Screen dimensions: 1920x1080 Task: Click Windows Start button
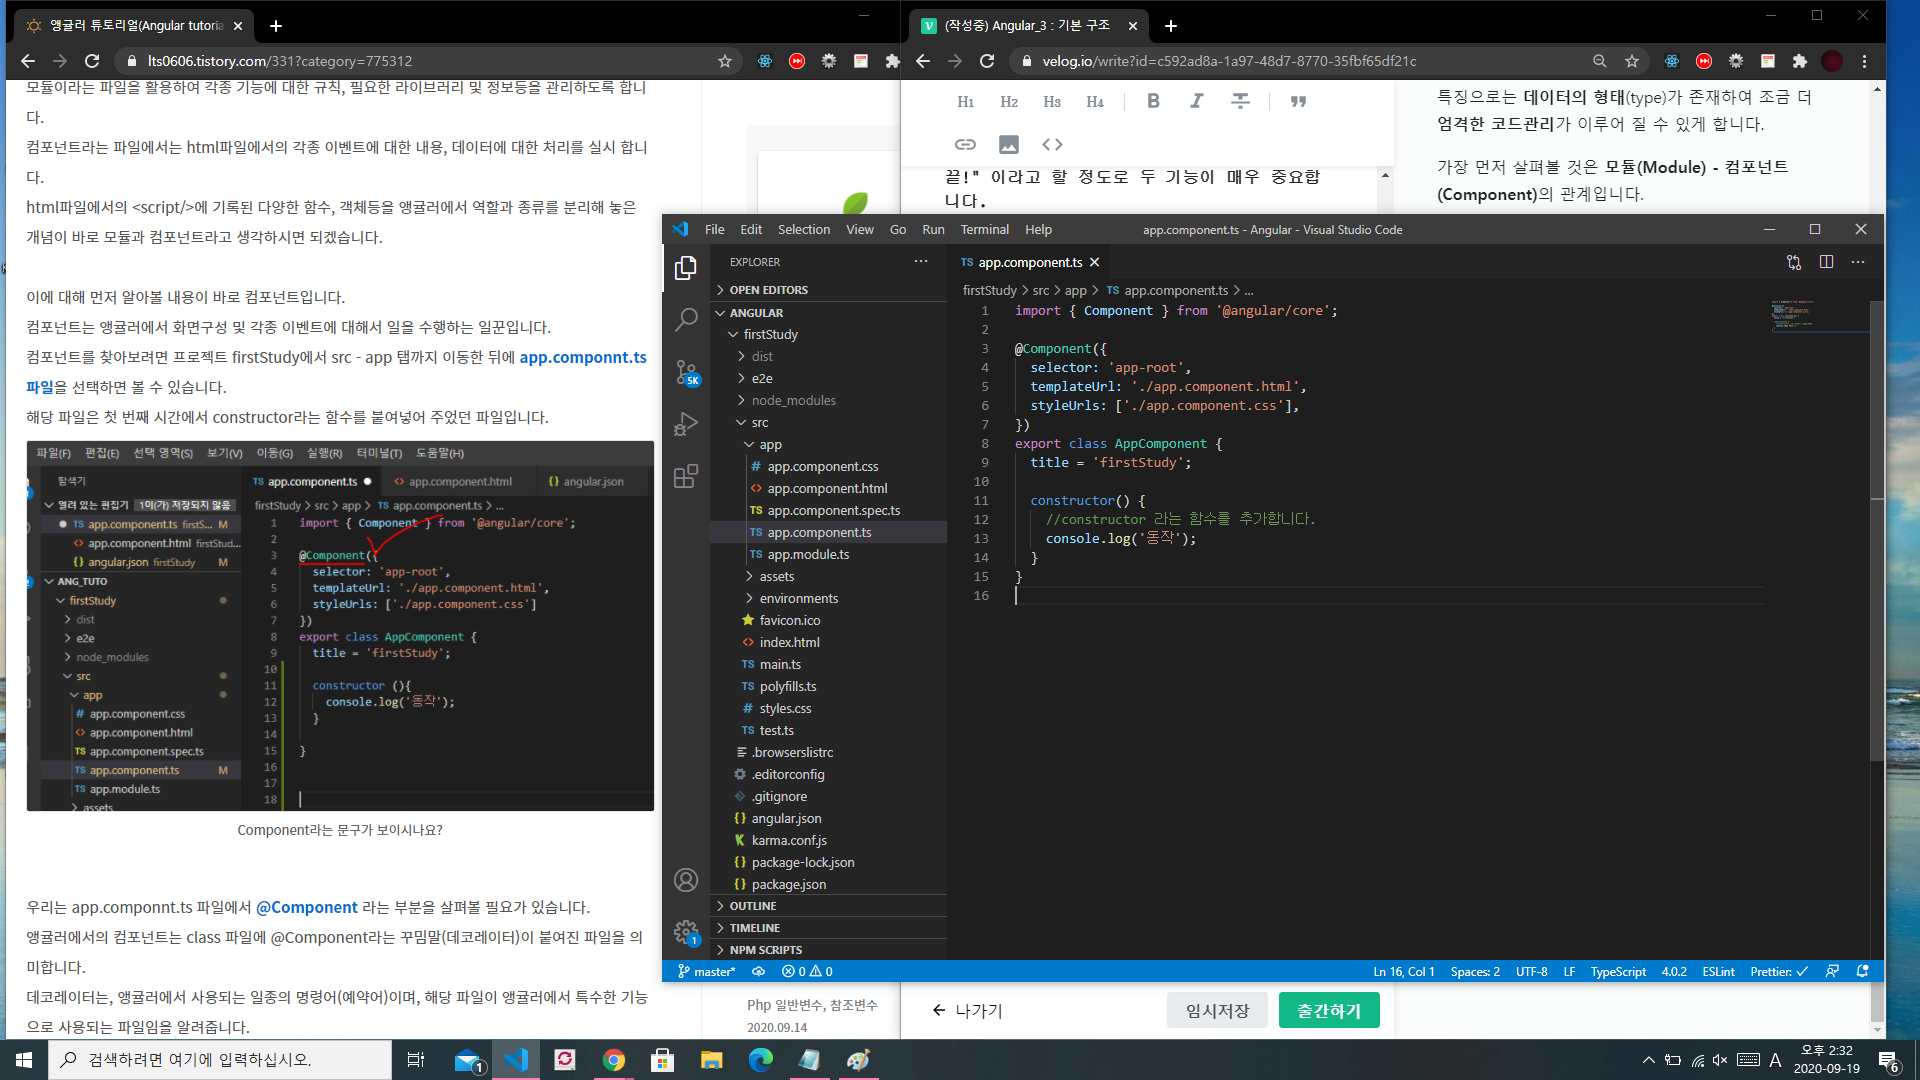tap(24, 1060)
